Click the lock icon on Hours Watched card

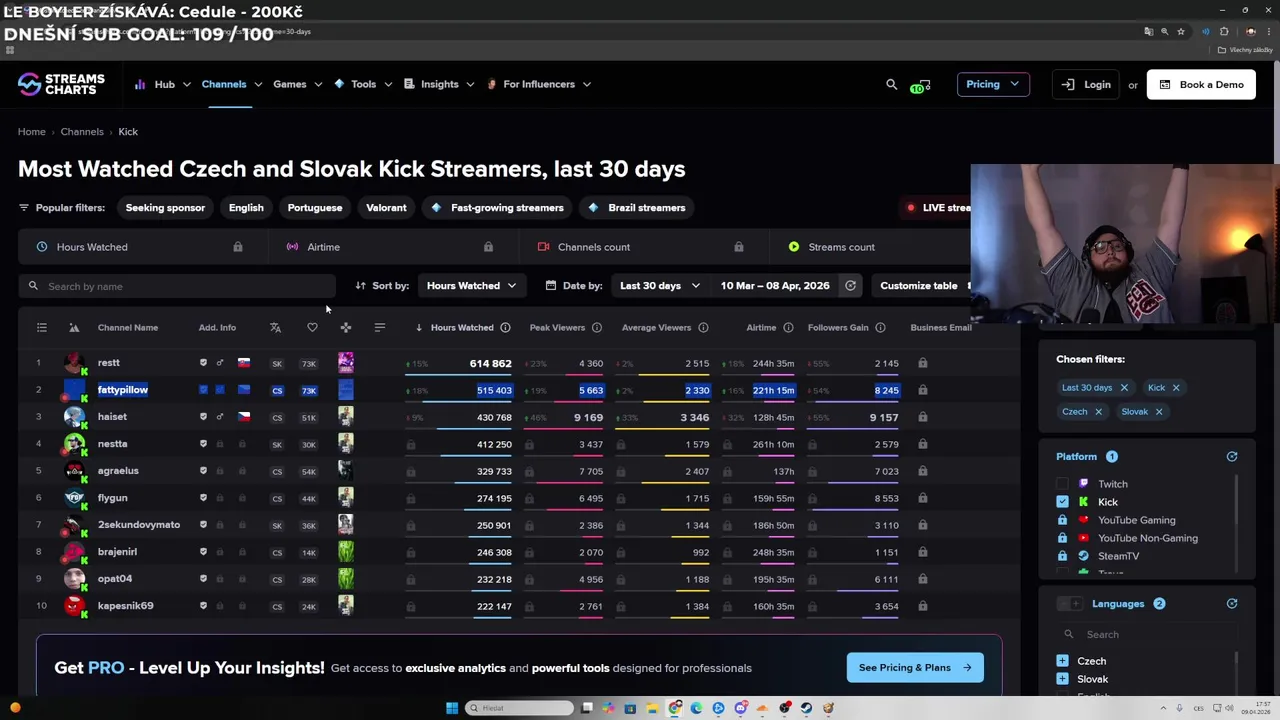(x=237, y=247)
